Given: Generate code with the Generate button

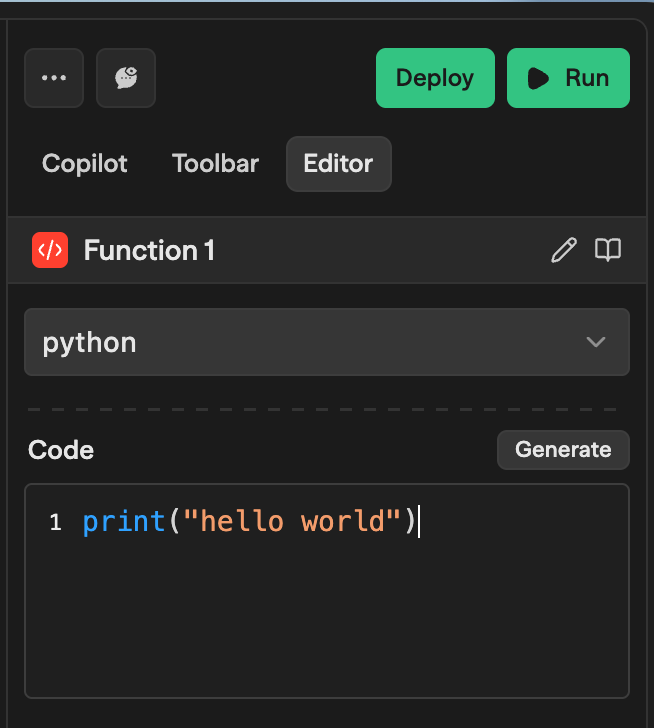Looking at the screenshot, I should 563,450.
